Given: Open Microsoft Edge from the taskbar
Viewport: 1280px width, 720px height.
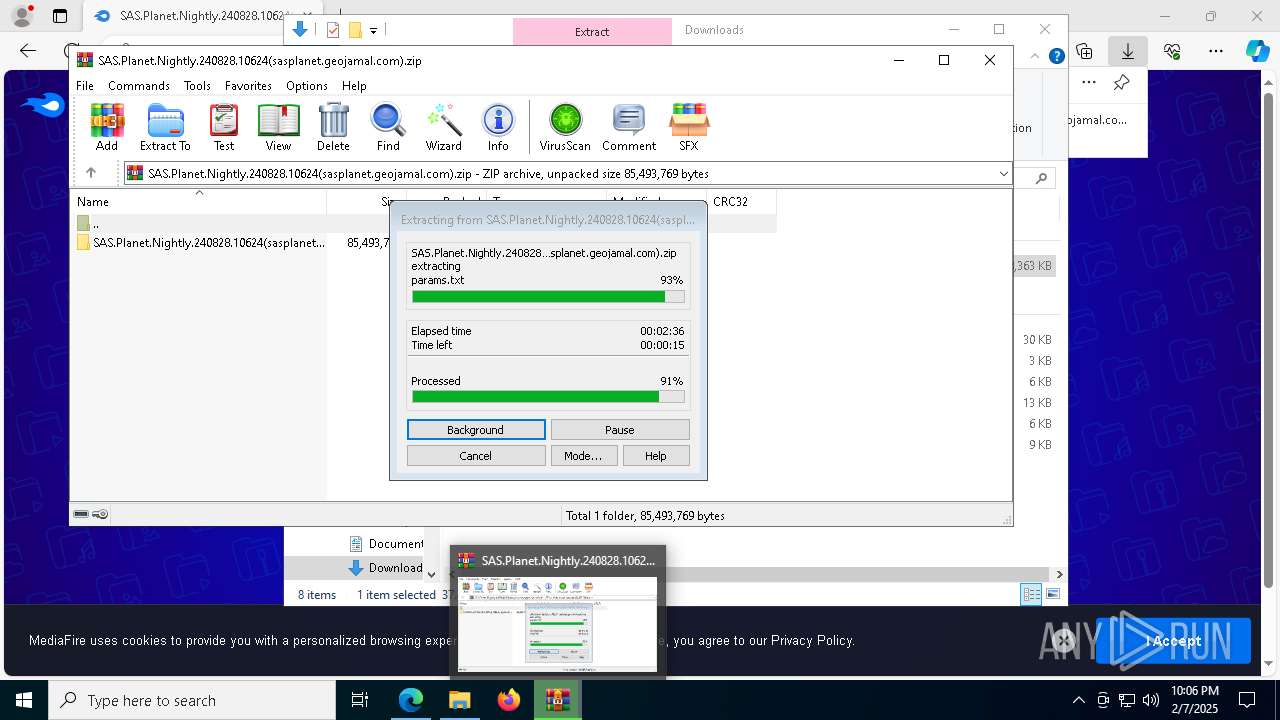Looking at the screenshot, I should (411, 700).
